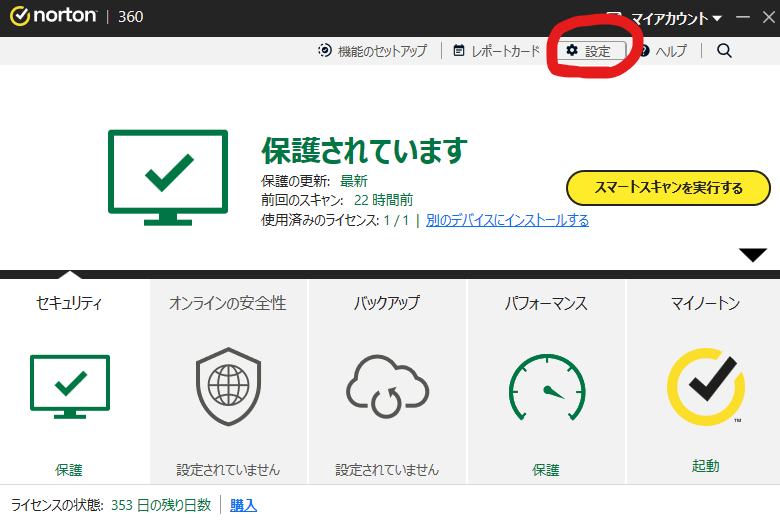780x522 pixels.
Task: Click 設定されていません under オンラインの安全性
Action: point(228,470)
